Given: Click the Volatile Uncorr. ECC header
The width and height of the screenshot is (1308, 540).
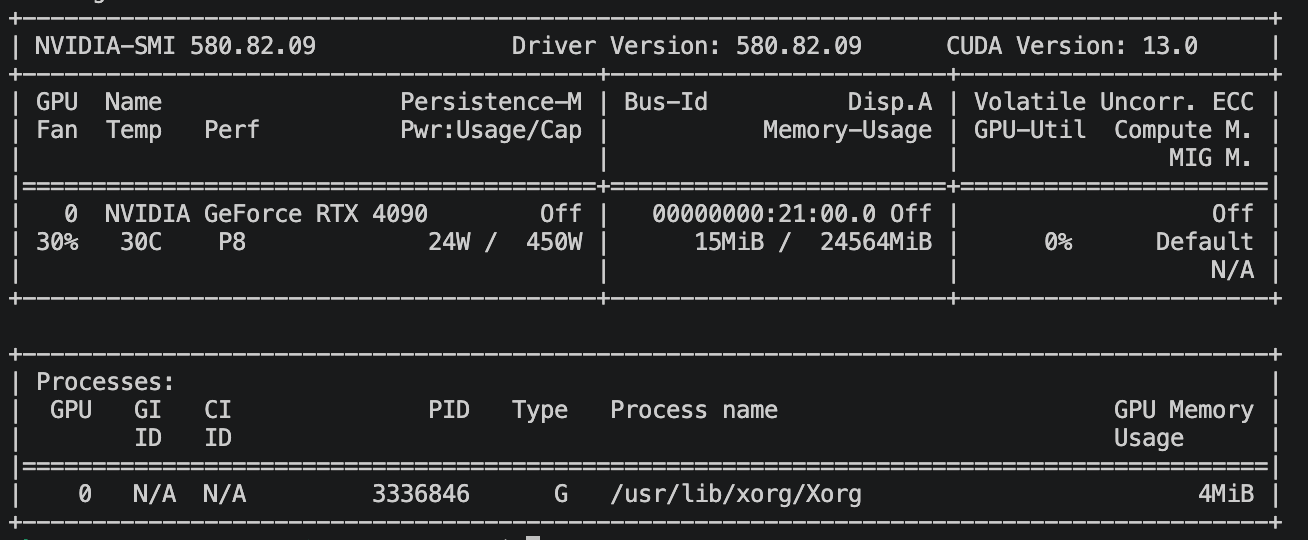Looking at the screenshot, I should [1113, 101].
